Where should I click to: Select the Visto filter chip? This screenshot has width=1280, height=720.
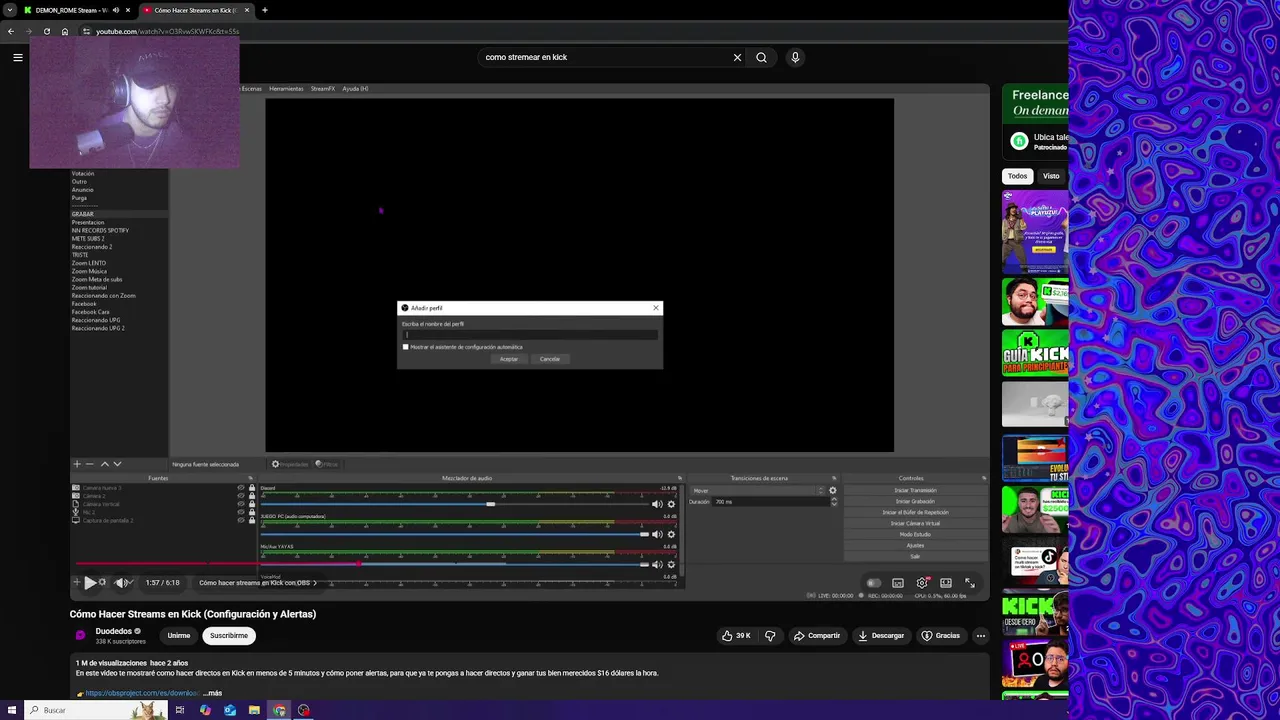(1051, 176)
